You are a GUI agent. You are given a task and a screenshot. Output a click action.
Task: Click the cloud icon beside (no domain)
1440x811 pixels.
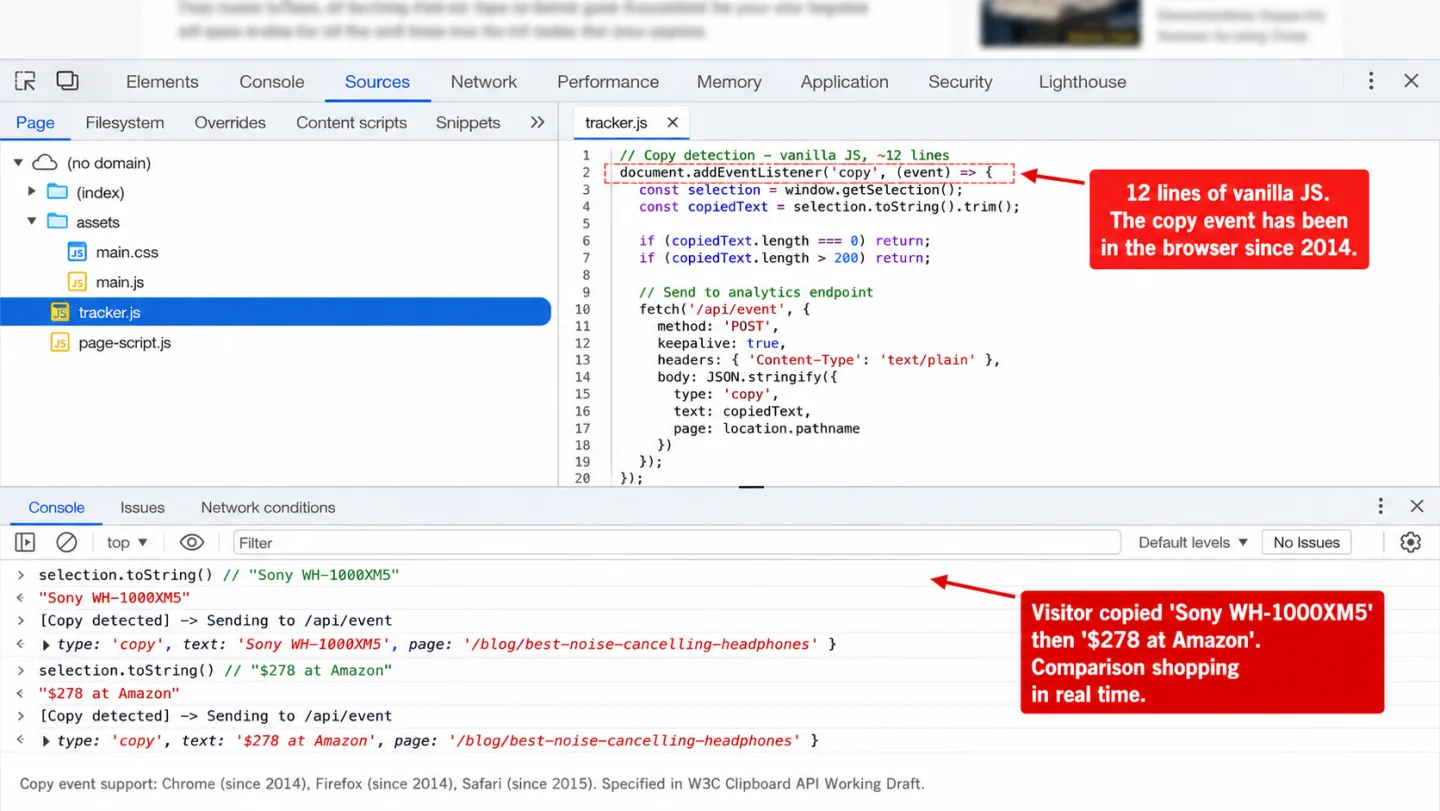tap(45, 162)
